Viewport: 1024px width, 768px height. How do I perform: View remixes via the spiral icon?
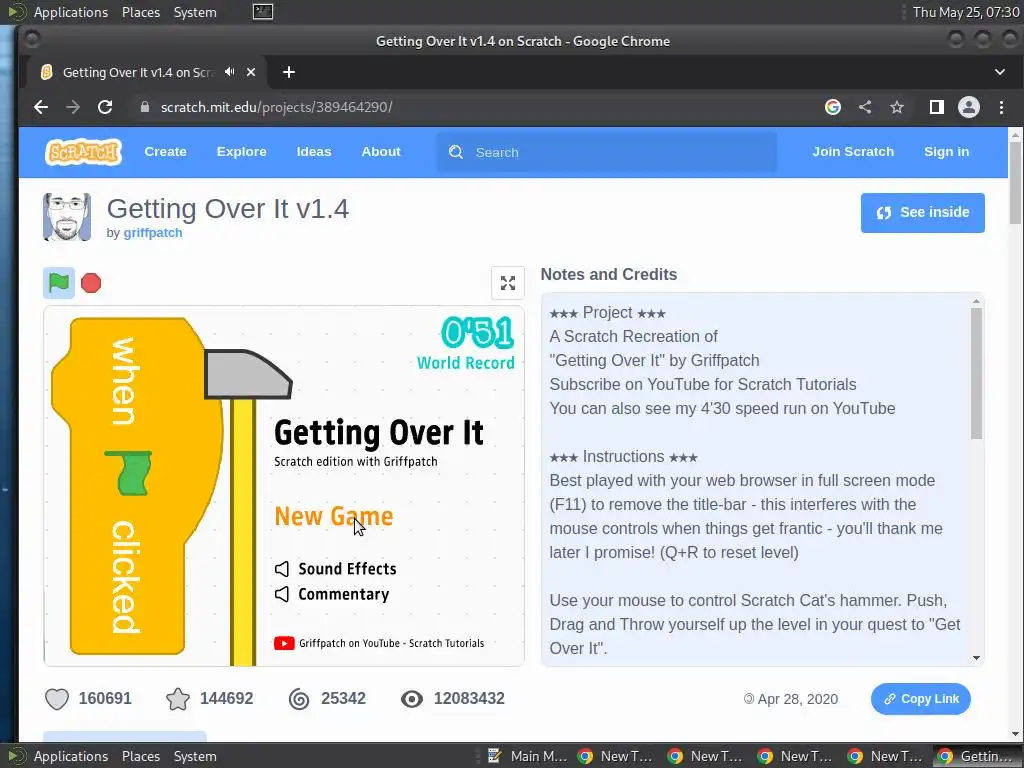click(x=299, y=699)
